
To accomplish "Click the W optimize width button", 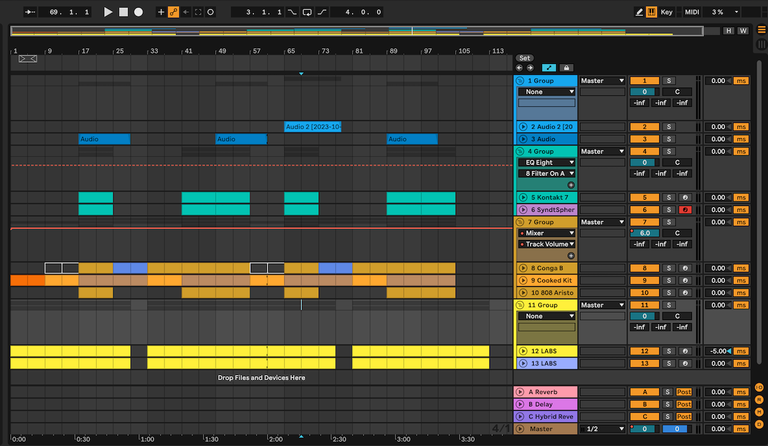I will coord(743,30).
